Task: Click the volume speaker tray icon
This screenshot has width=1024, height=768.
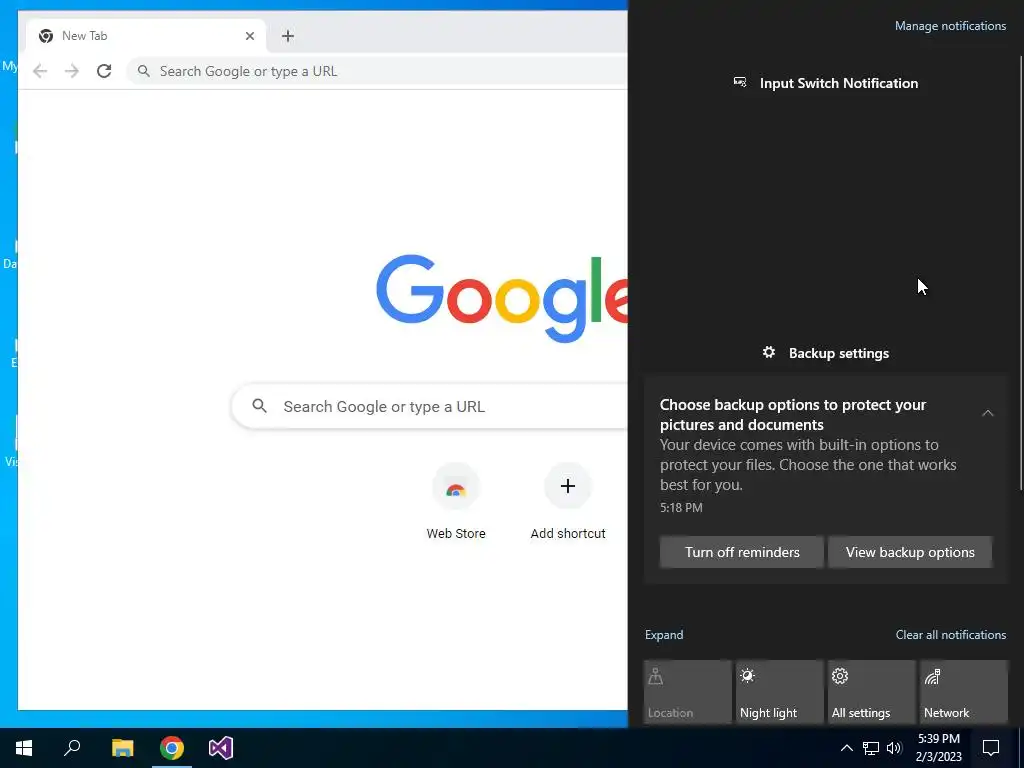Action: (x=894, y=748)
